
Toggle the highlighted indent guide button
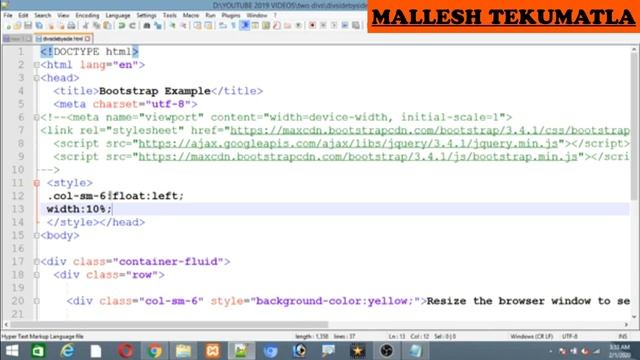(245, 26)
